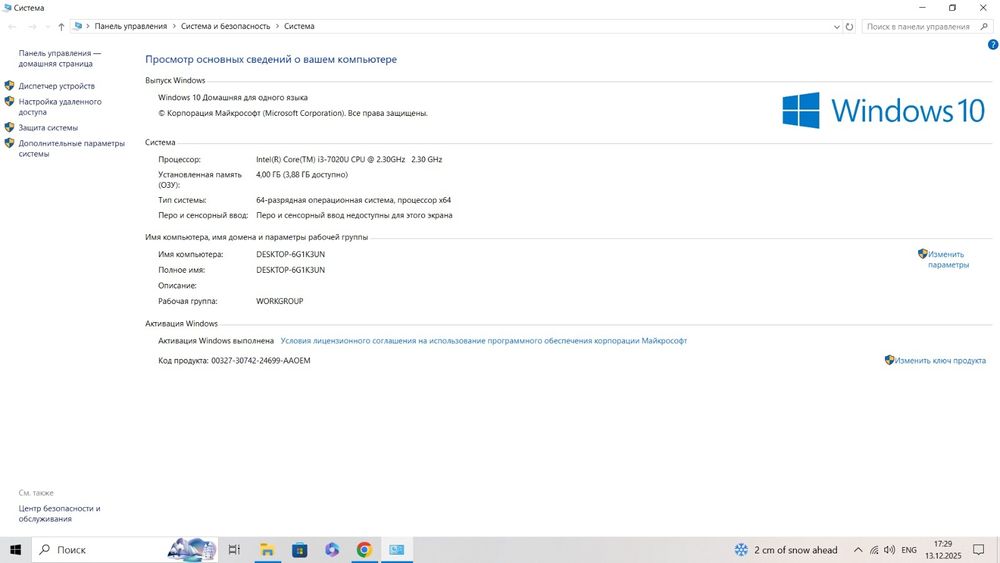Open Advanced system settings link
This screenshot has height=563, width=1000.
(x=71, y=149)
